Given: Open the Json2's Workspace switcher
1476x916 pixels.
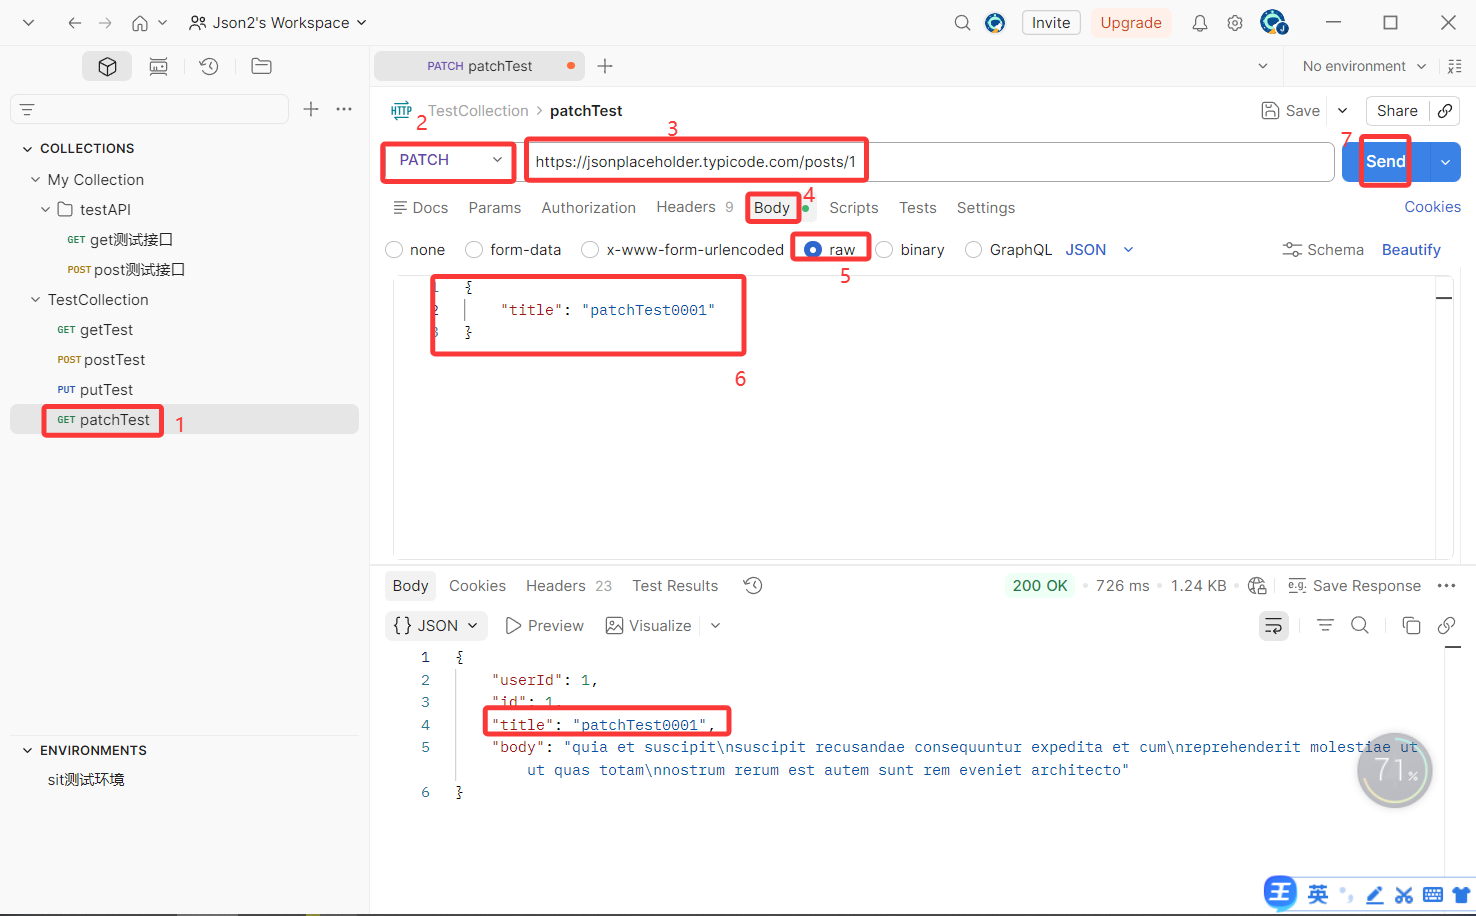Looking at the screenshot, I should 278,22.
